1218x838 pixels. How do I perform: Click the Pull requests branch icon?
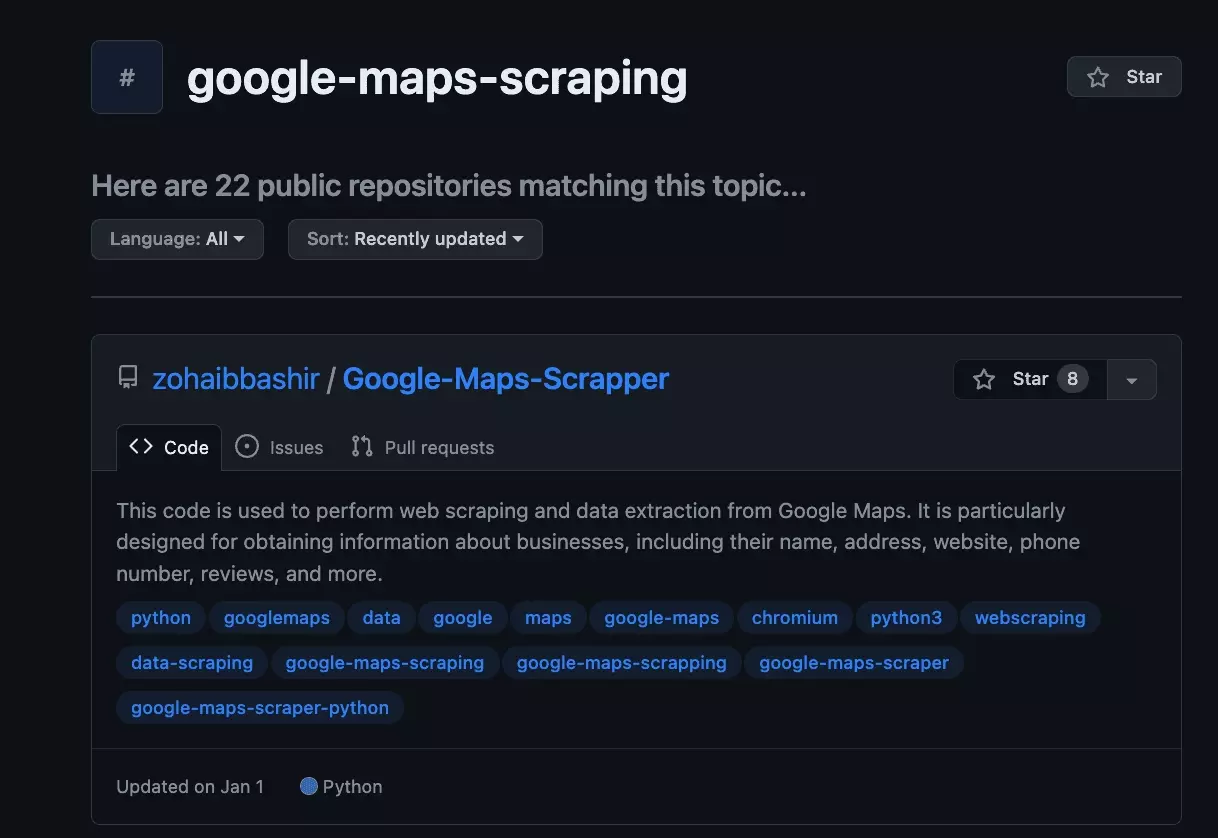coord(362,446)
